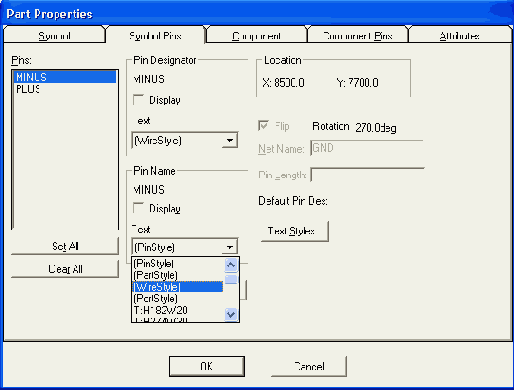Enable Display under Pin Name
The image size is (514, 390).
(x=138, y=208)
